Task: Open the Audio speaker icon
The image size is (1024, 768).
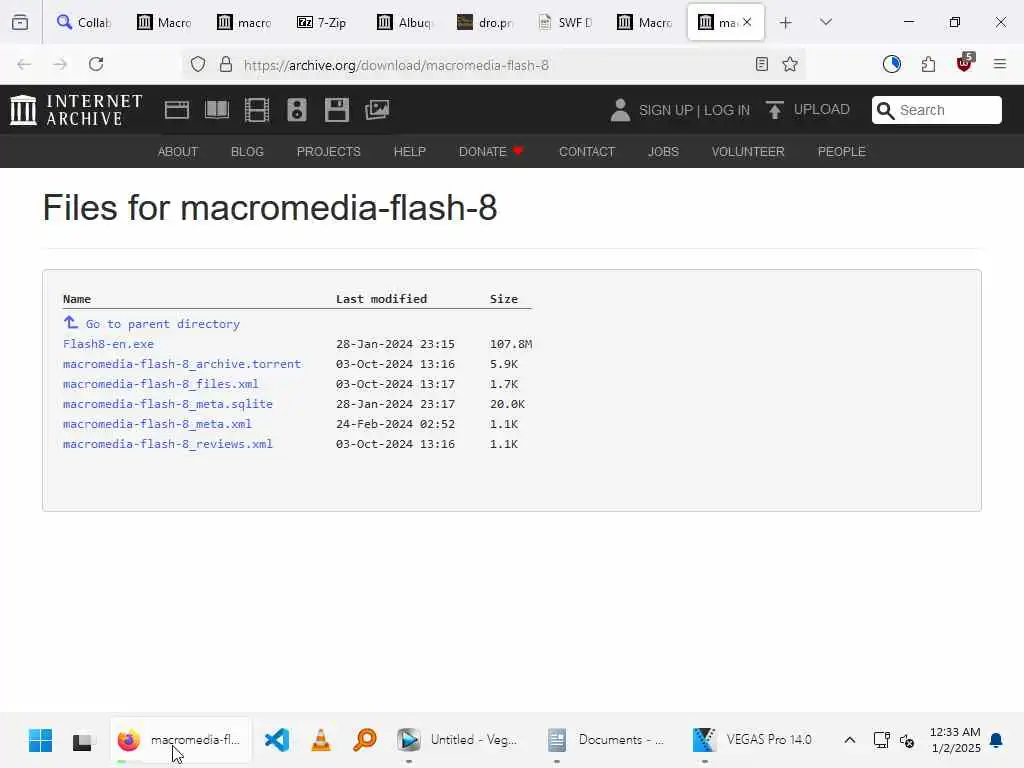Action: click(296, 110)
